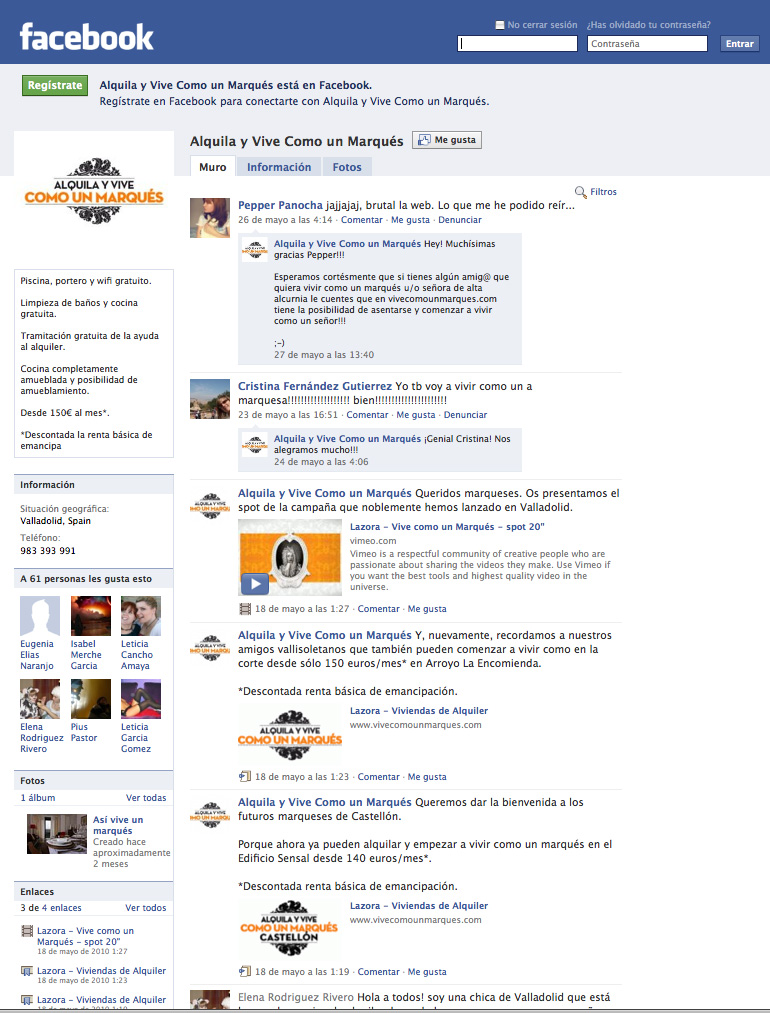The height and width of the screenshot is (1013, 770).
Task: Click Denunciar on Pepper Panocha's post
Action: click(460, 220)
